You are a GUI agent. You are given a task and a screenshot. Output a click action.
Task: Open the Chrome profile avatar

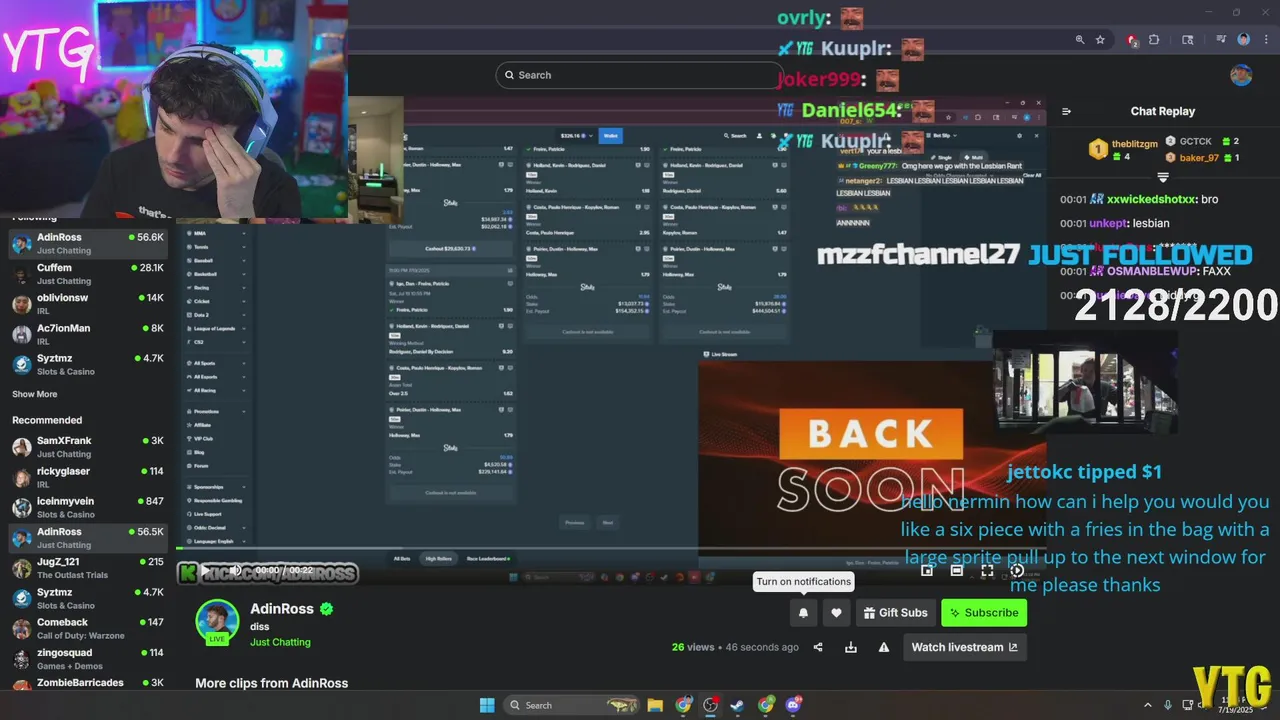pyautogui.click(x=1244, y=40)
